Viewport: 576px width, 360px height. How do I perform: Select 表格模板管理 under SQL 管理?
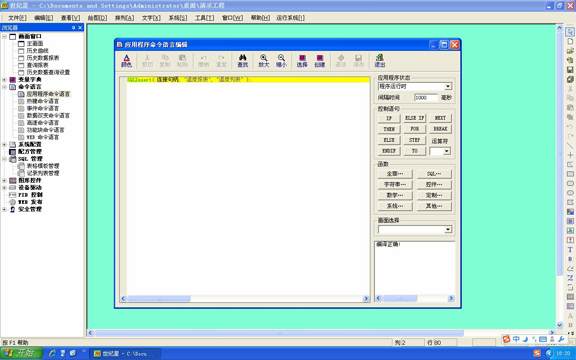43,166
